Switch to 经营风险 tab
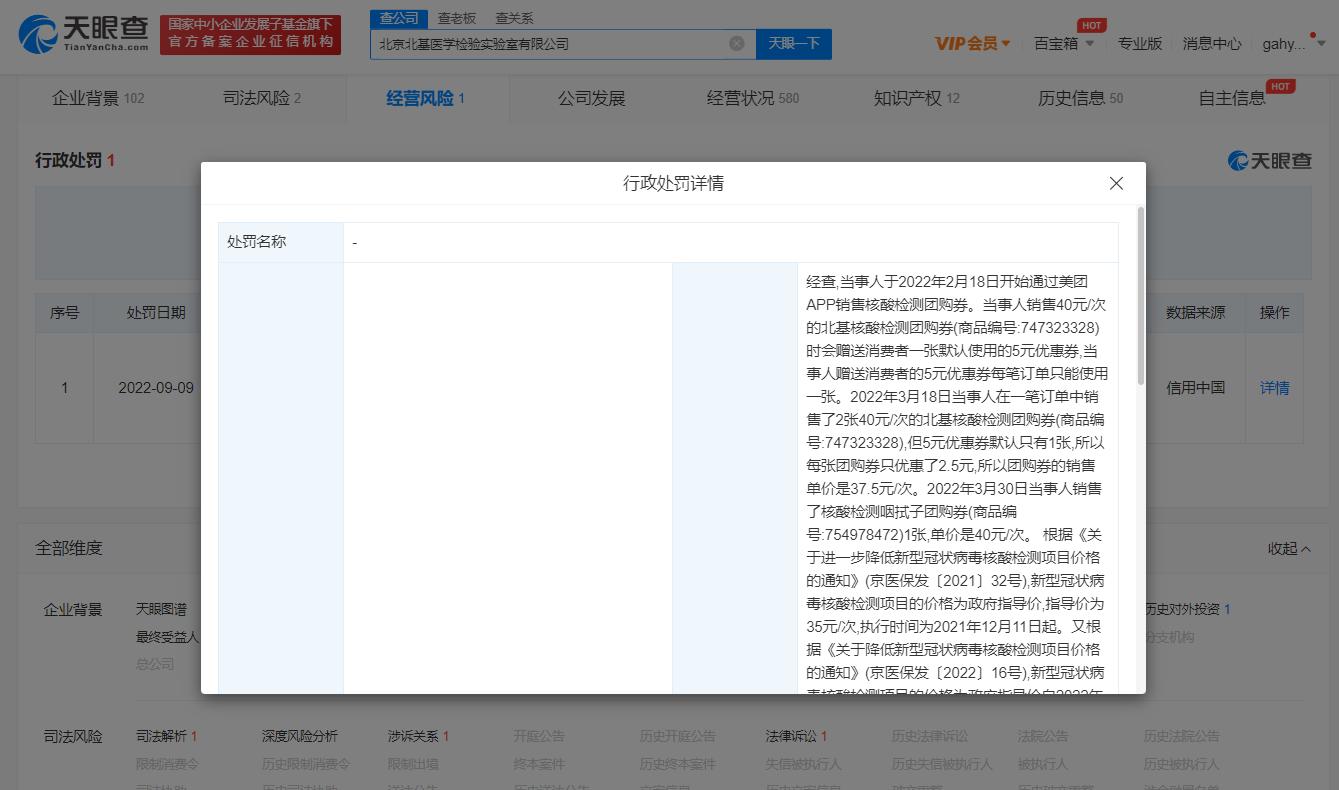Screen dimensions: 1339x790 click(426, 98)
